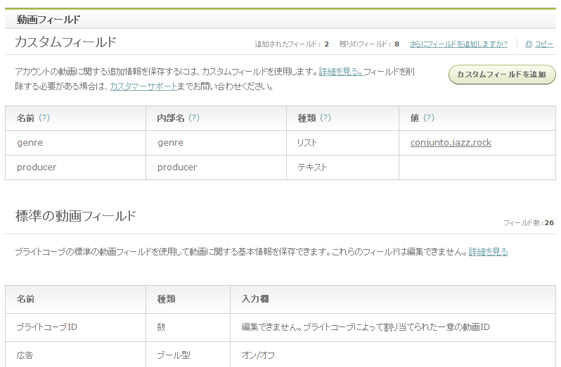Open 詳細を見る link under standard video fields
Viewport: 561px width, 367px height.
[x=488, y=252]
